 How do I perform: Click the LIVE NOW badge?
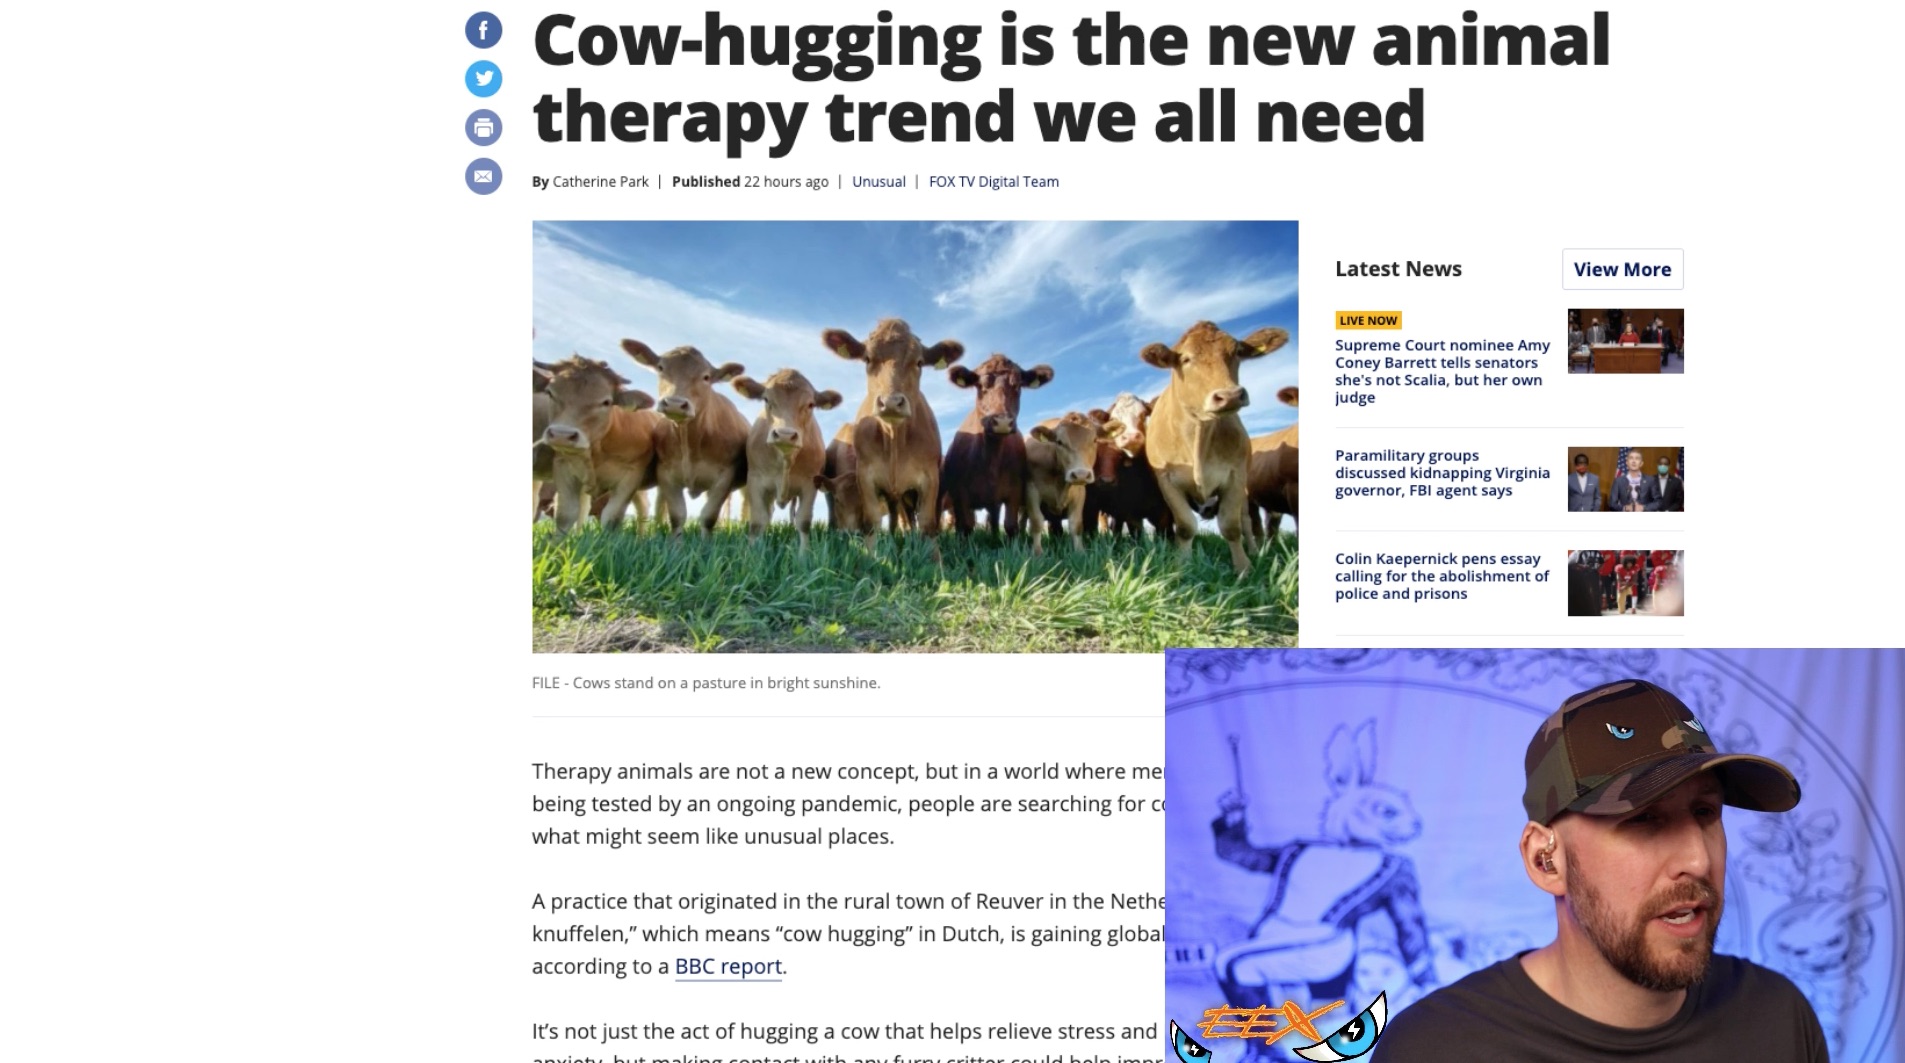[x=1368, y=320]
